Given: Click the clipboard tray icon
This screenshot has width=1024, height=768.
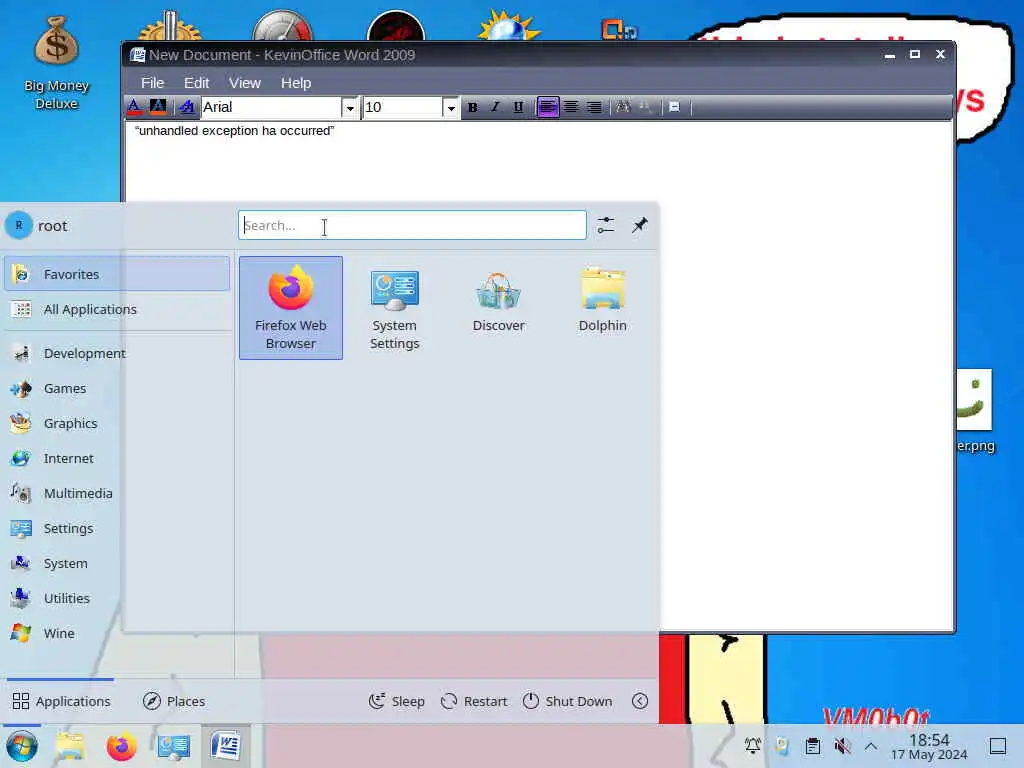Looking at the screenshot, I should 812,745.
